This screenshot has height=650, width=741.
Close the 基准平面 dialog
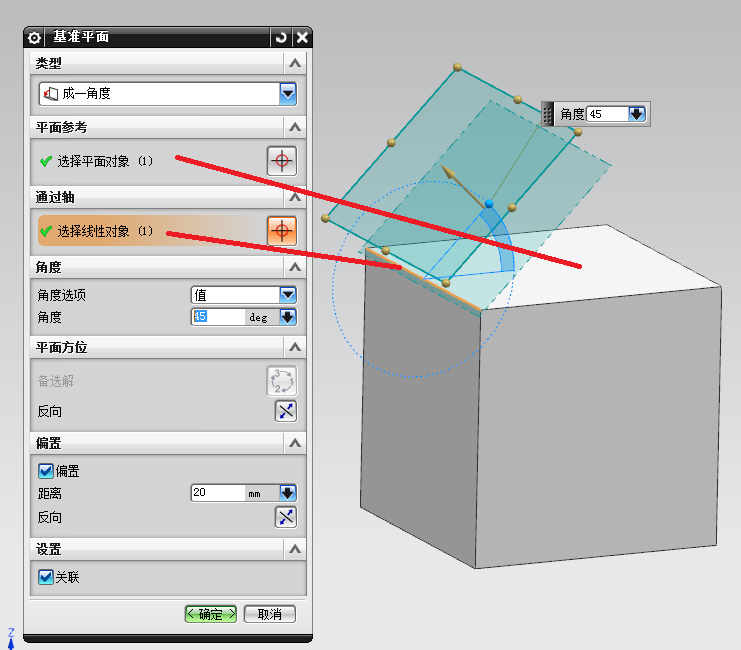pyautogui.click(x=302, y=37)
